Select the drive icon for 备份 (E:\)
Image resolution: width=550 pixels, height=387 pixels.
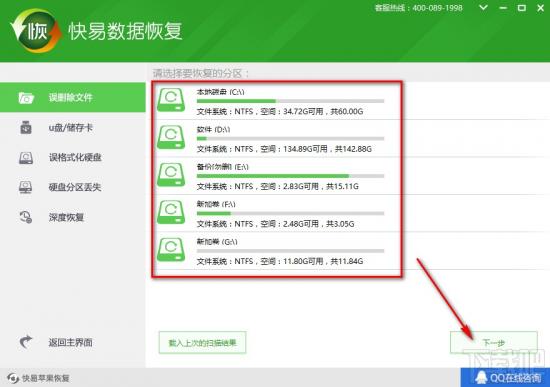click(171, 175)
